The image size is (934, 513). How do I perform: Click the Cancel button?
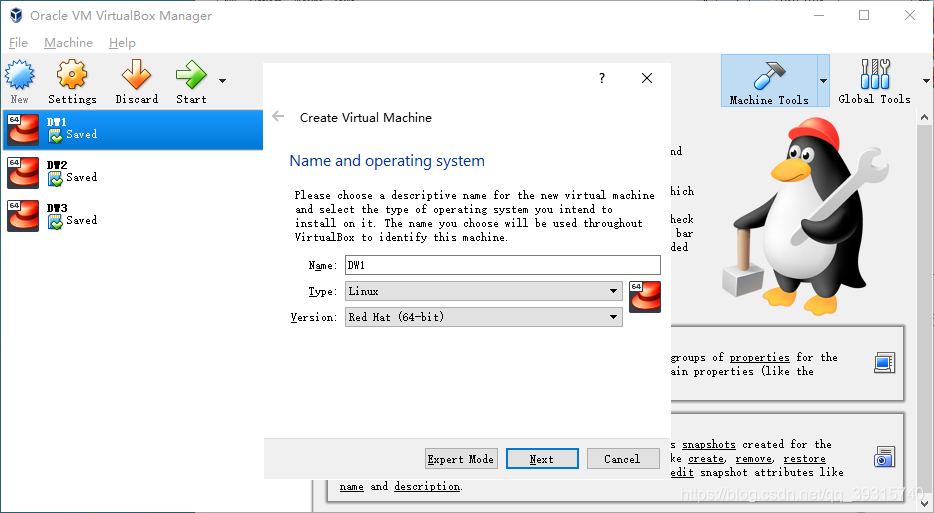(x=622, y=459)
